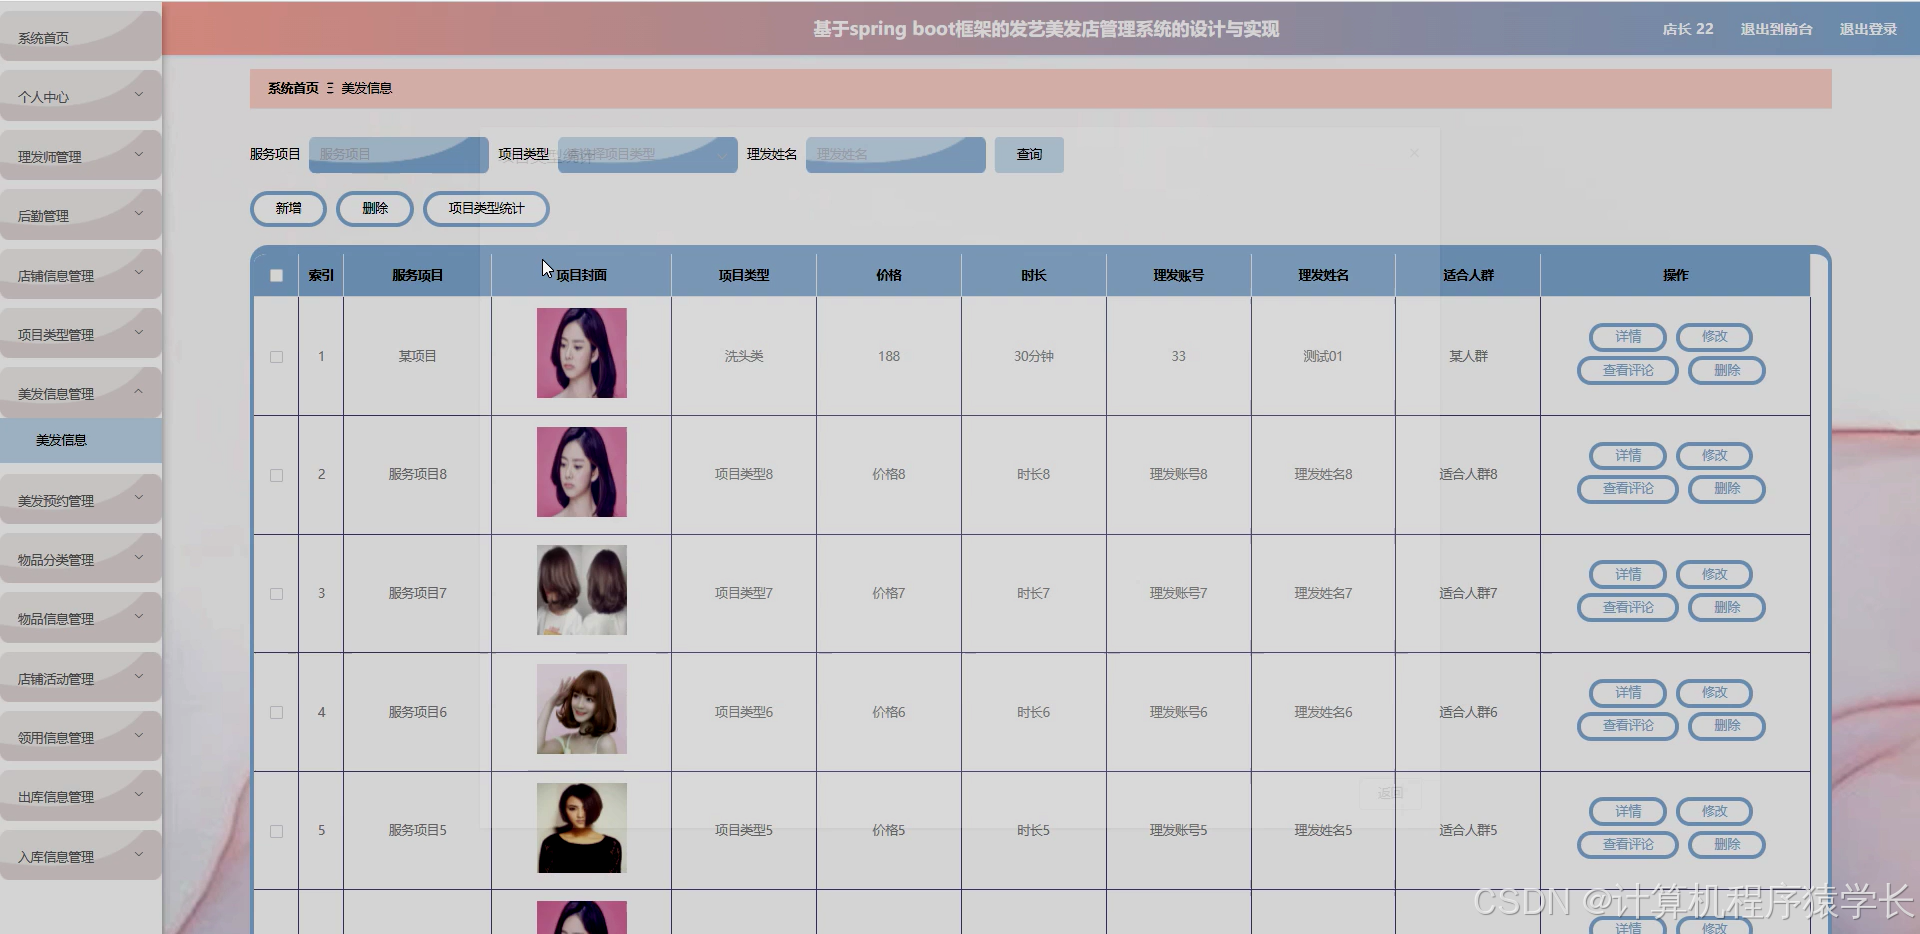1920x934 pixels.
Task: Focus the 理发姓名 search input
Action: (x=895, y=154)
